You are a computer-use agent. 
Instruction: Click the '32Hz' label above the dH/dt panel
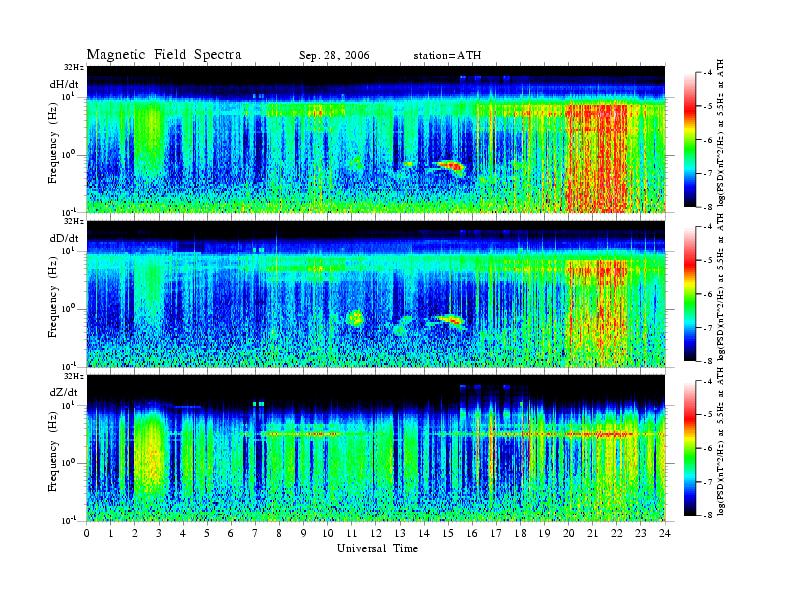pyautogui.click(x=74, y=67)
